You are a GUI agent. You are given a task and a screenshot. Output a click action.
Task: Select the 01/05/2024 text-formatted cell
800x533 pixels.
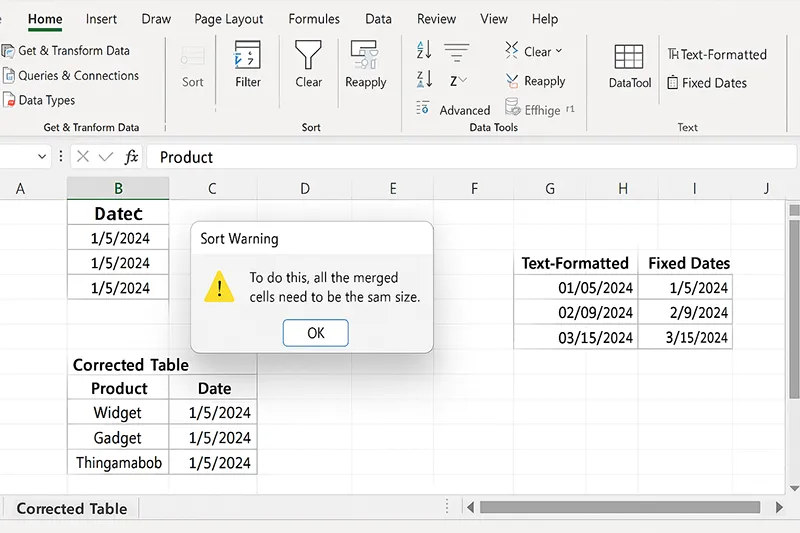[576, 288]
